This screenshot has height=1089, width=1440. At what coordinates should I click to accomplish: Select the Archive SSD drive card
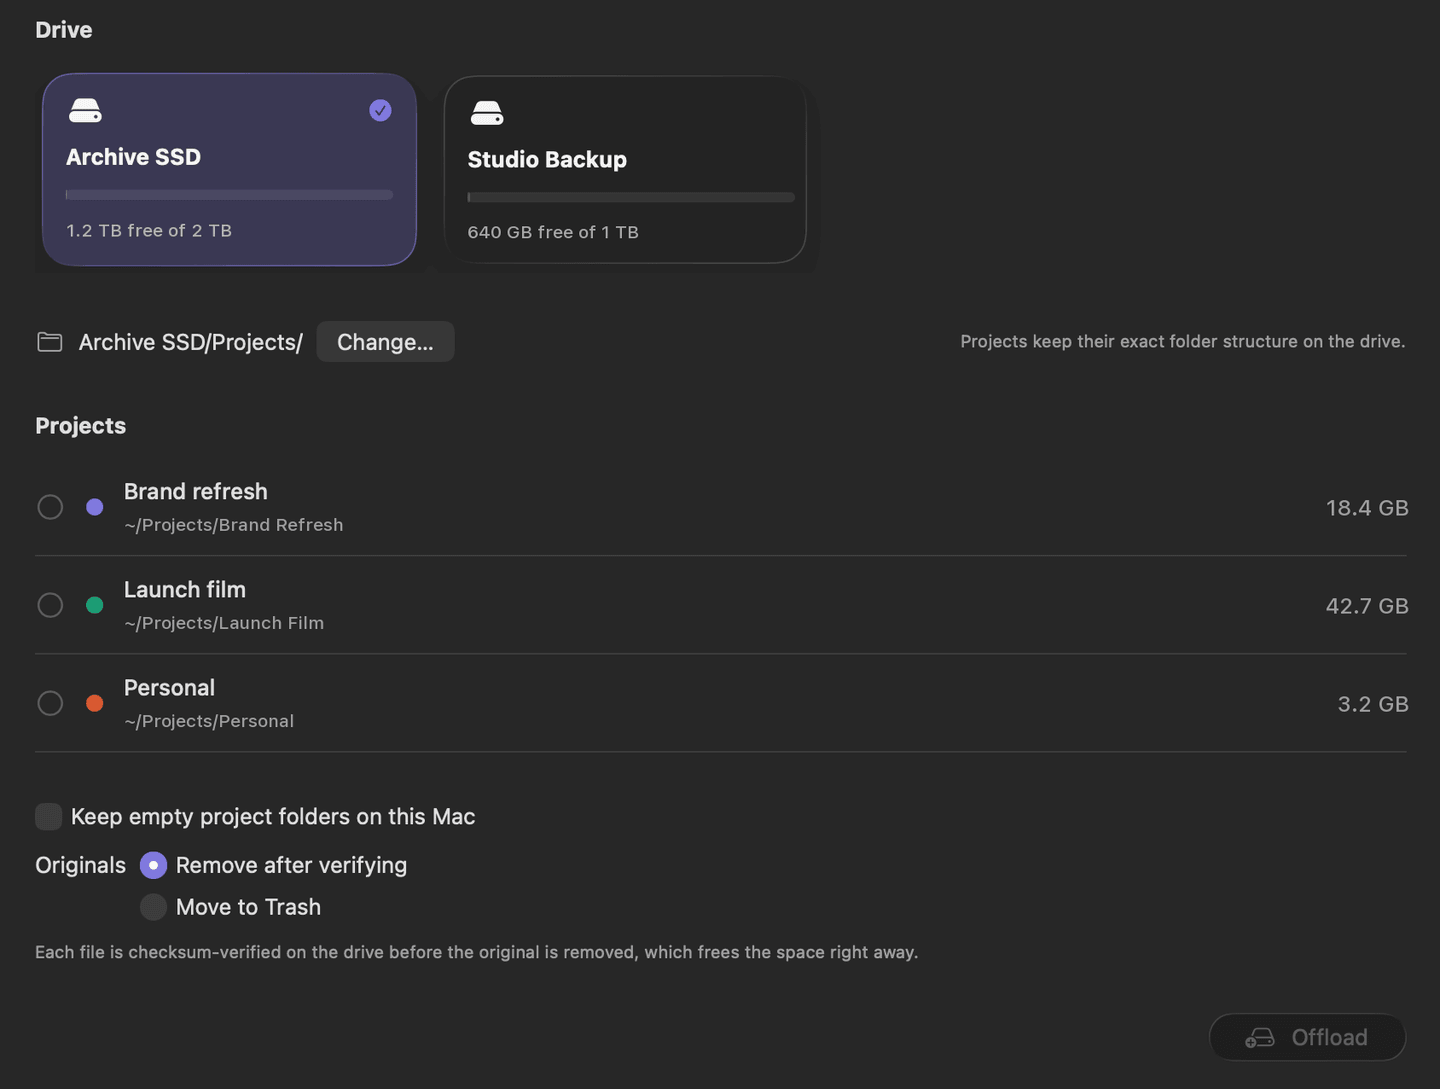click(x=229, y=169)
